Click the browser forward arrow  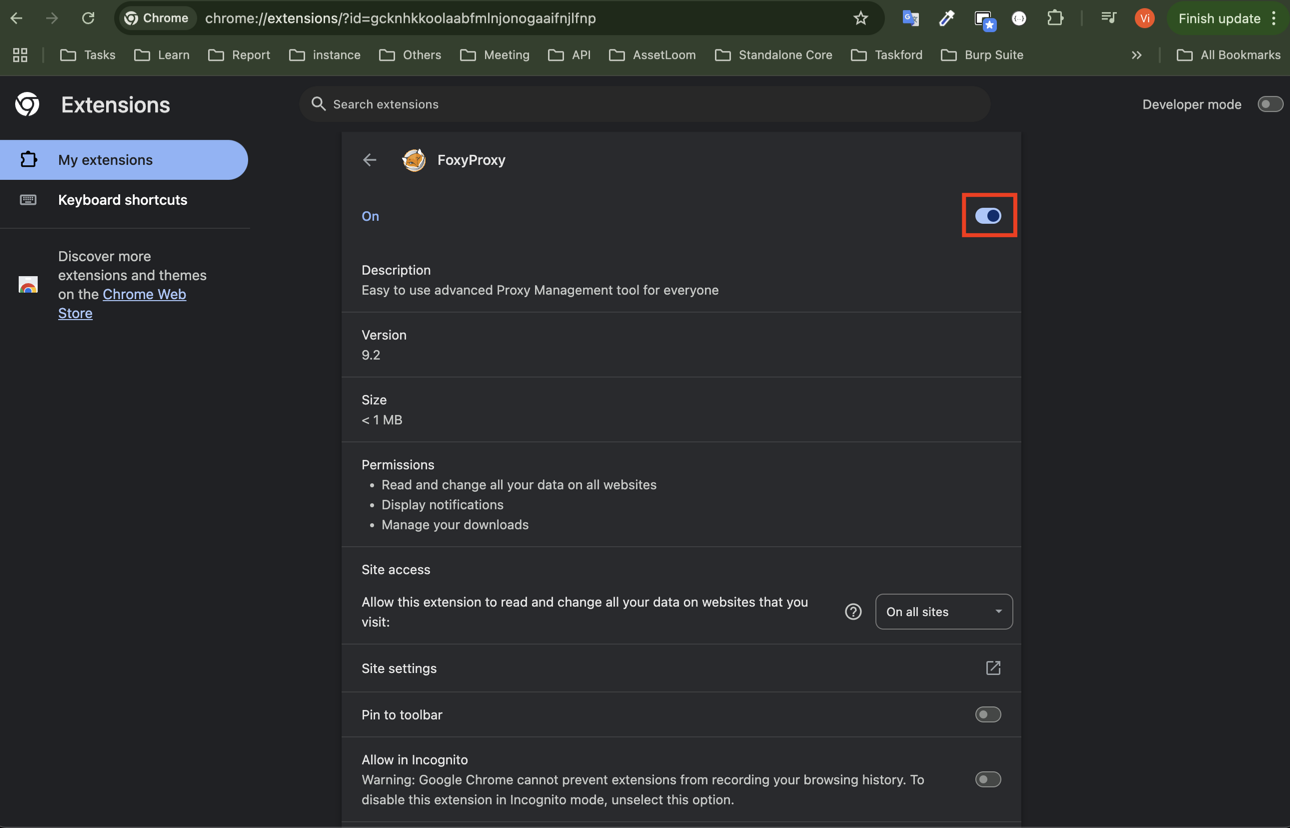coord(52,18)
